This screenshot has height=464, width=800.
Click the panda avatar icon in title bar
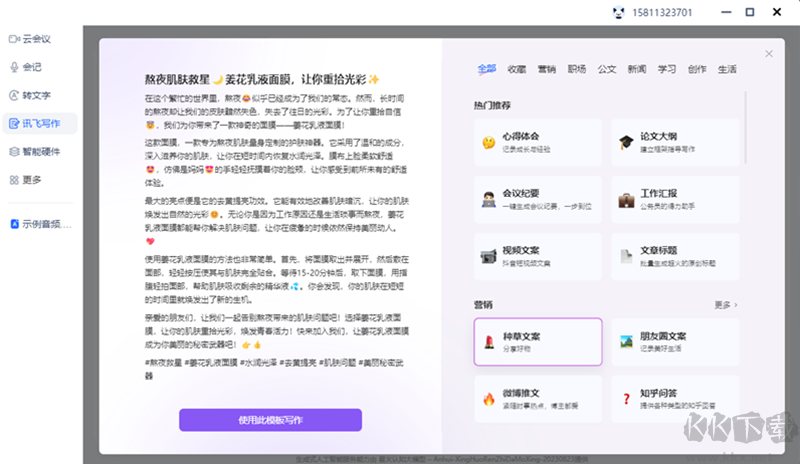click(647, 12)
